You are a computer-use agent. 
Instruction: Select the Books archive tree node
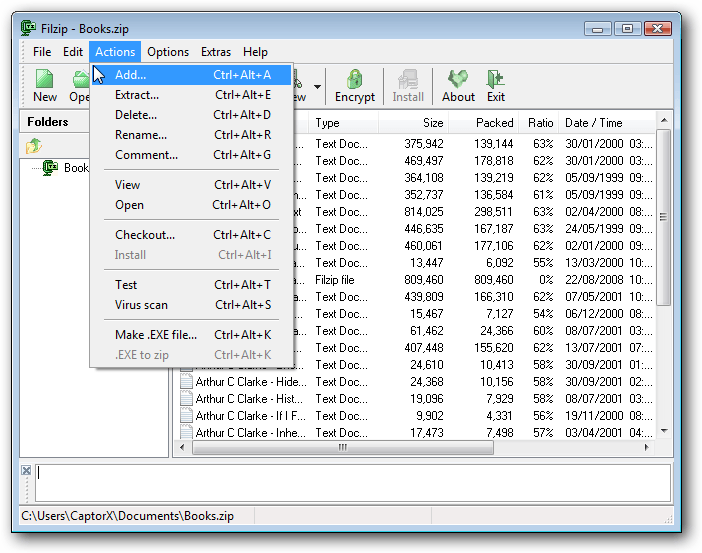point(65,168)
